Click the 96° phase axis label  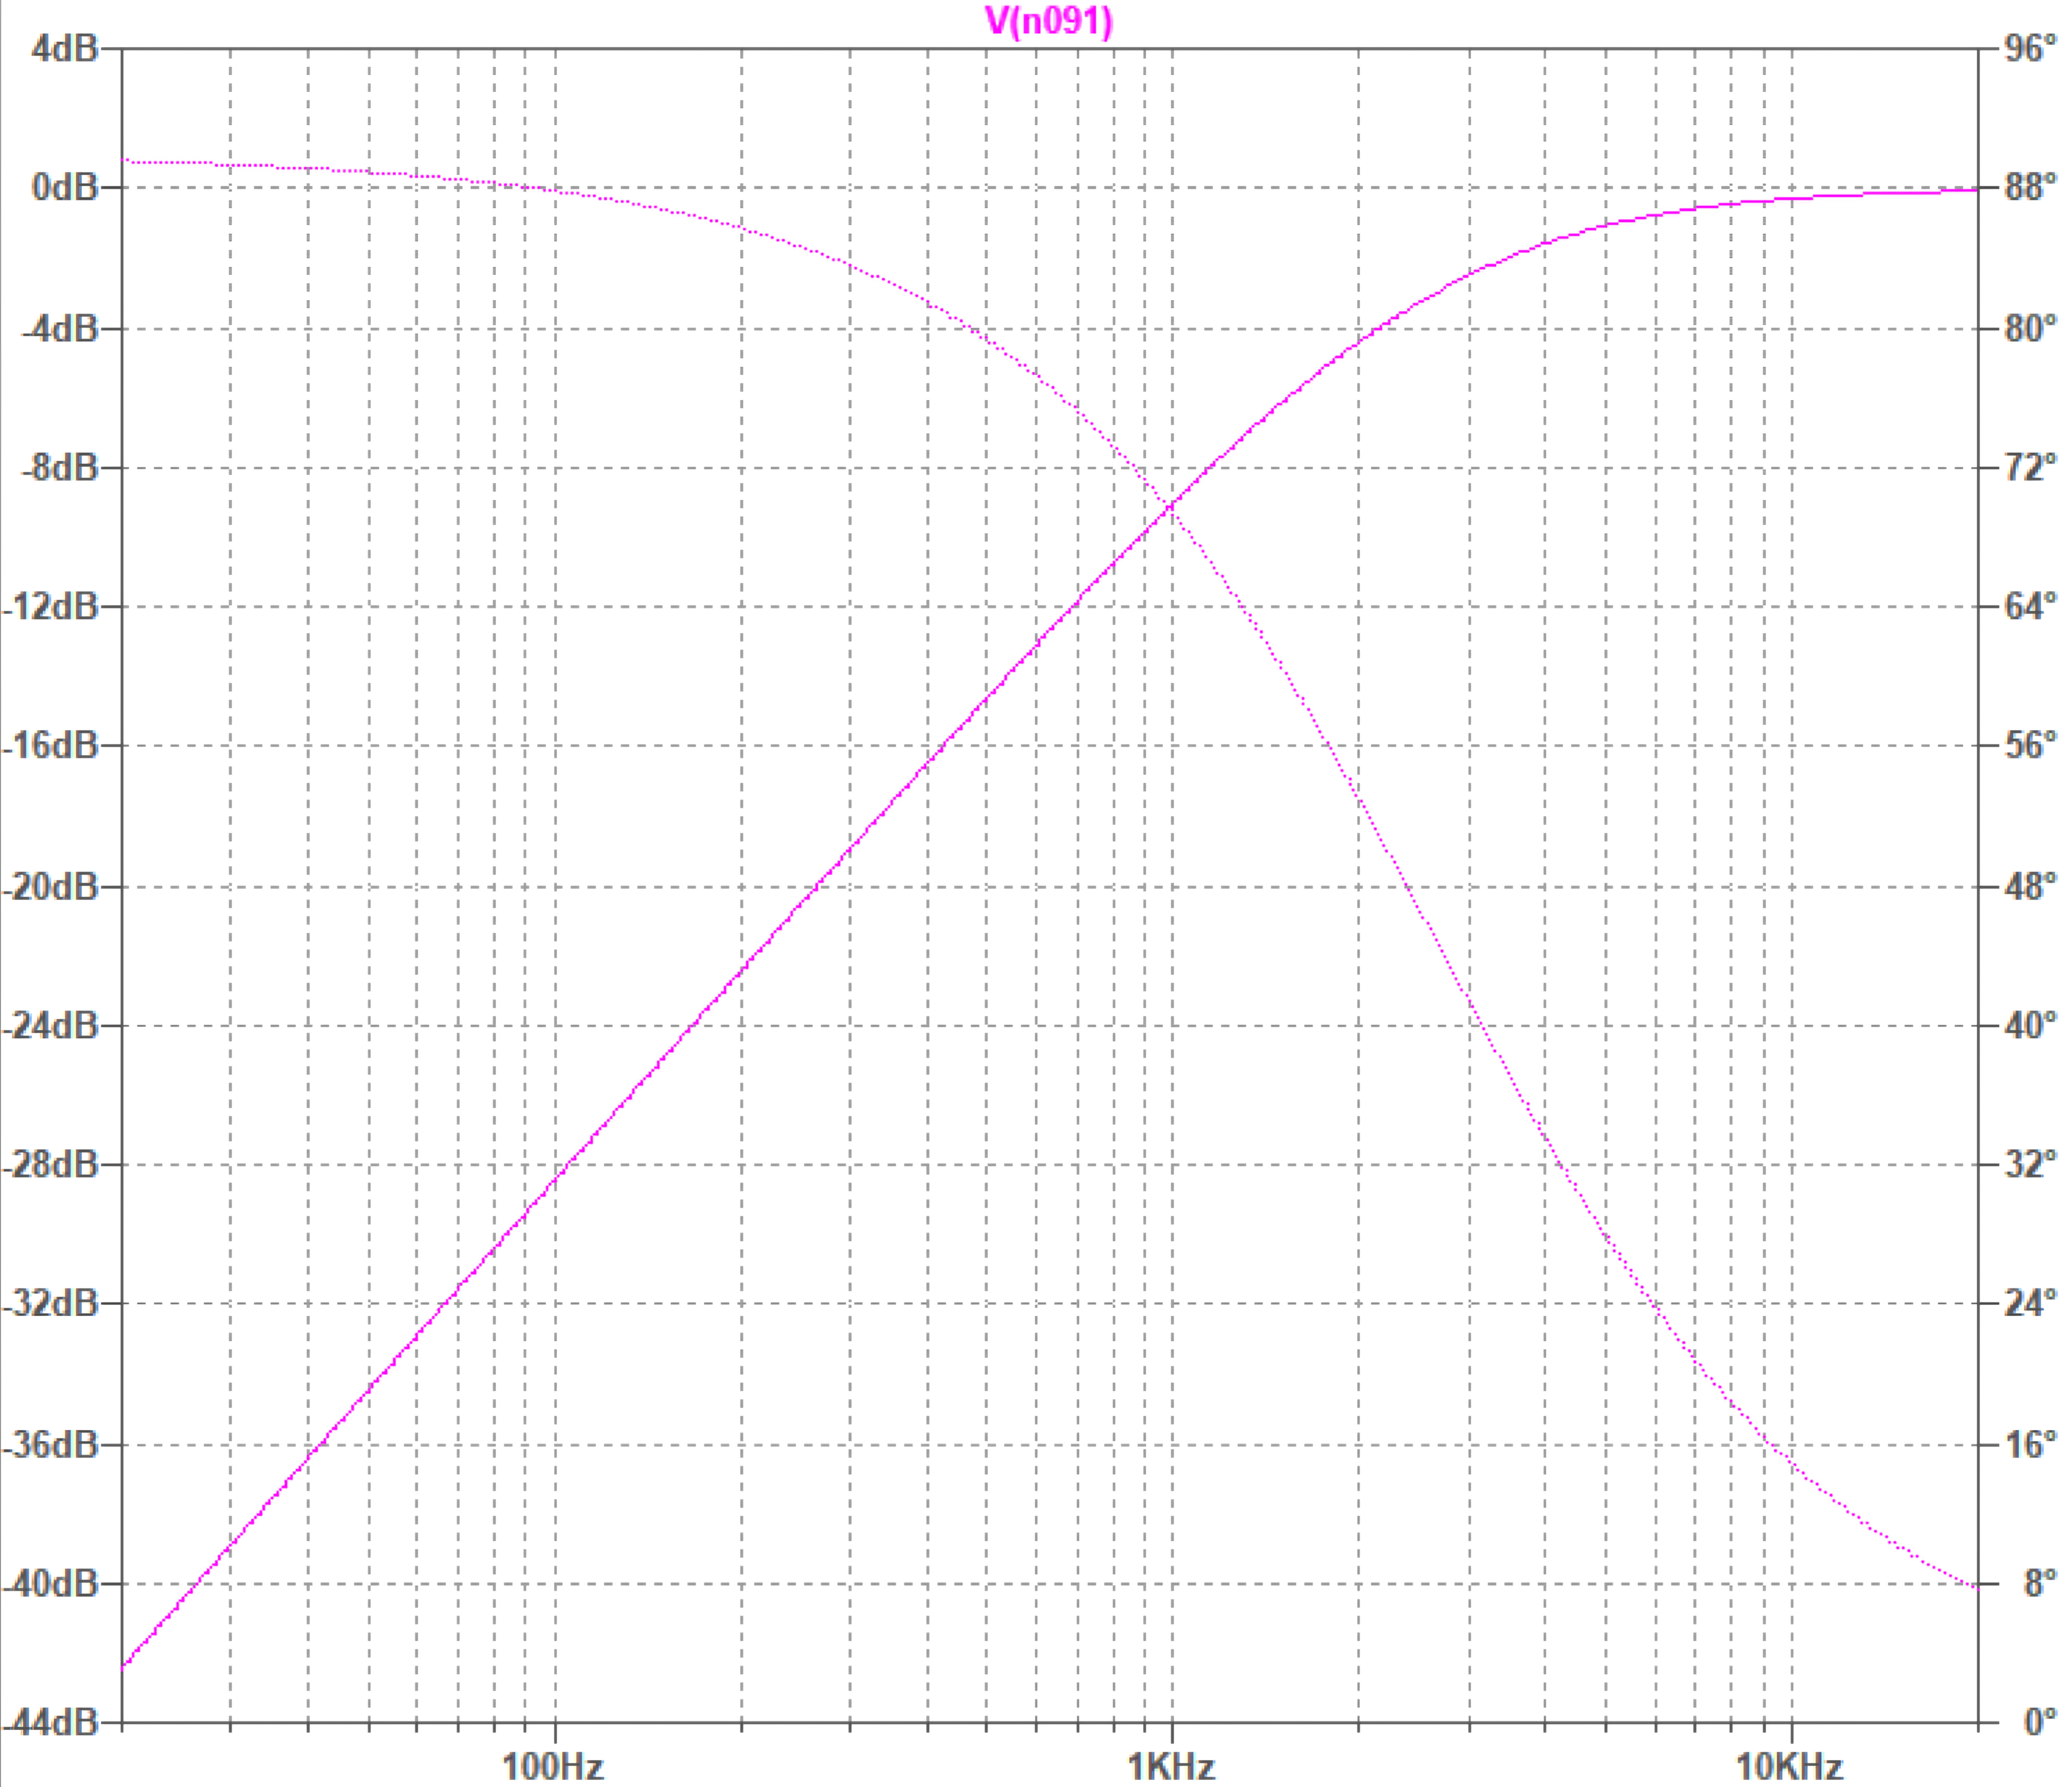(x=2031, y=49)
